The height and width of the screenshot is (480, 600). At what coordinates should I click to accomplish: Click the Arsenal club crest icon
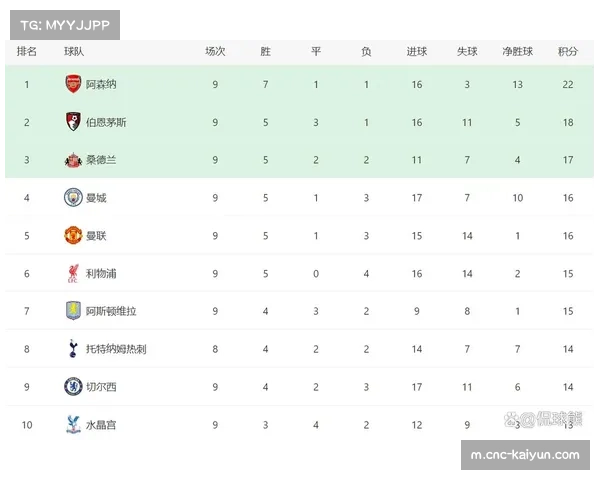coord(73,84)
